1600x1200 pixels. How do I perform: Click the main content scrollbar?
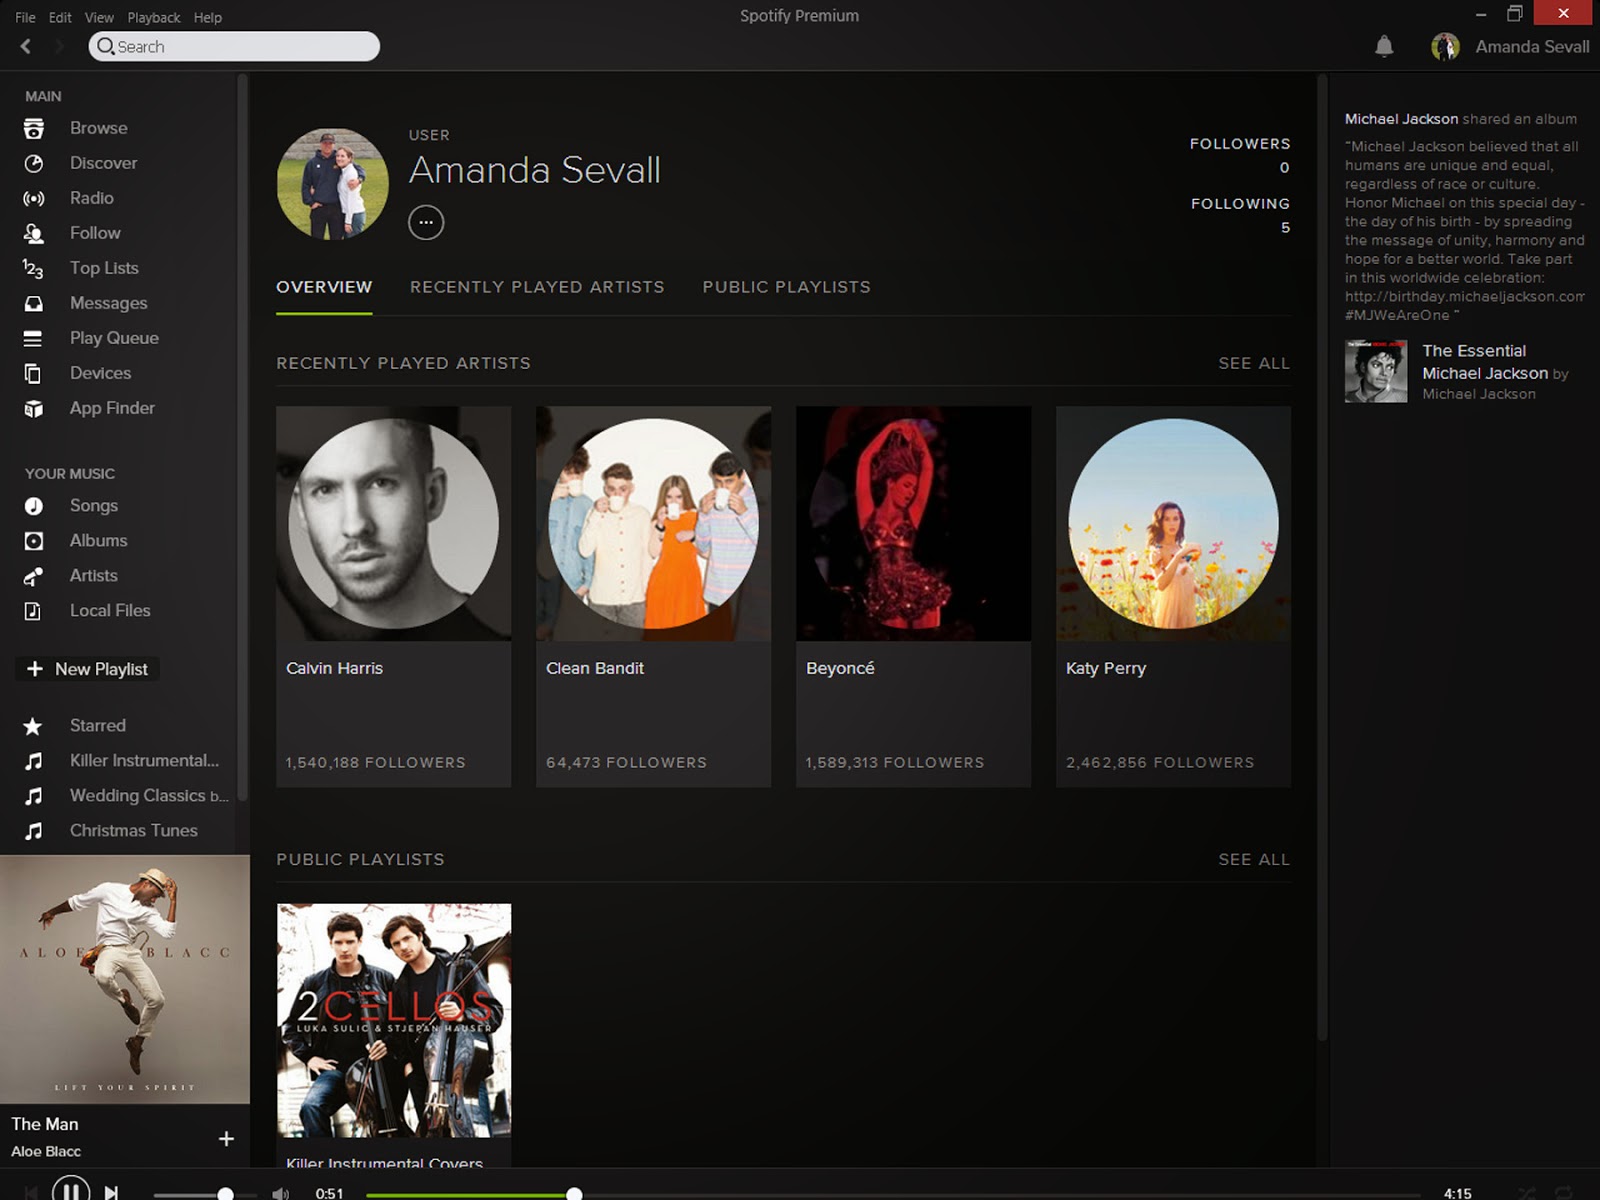(1322, 556)
